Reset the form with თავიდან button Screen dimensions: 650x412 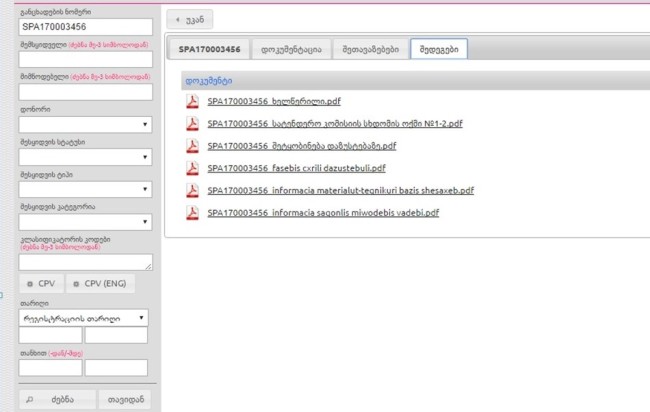click(126, 400)
